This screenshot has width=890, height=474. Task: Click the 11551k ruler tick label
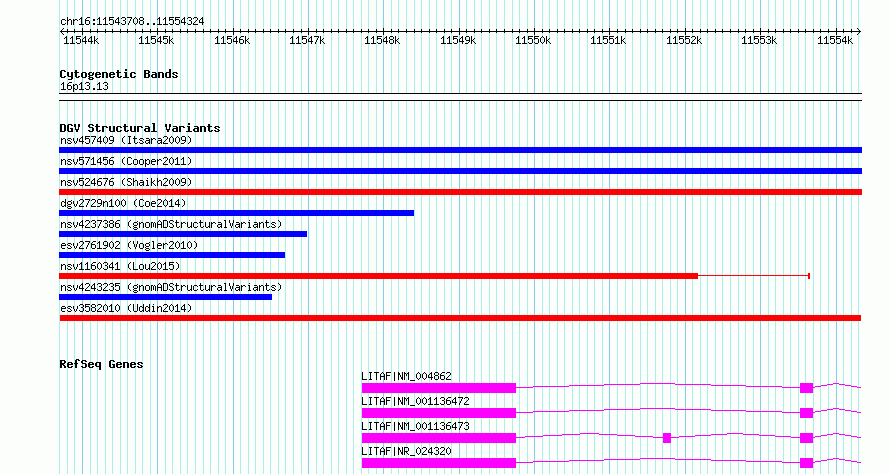pos(608,40)
